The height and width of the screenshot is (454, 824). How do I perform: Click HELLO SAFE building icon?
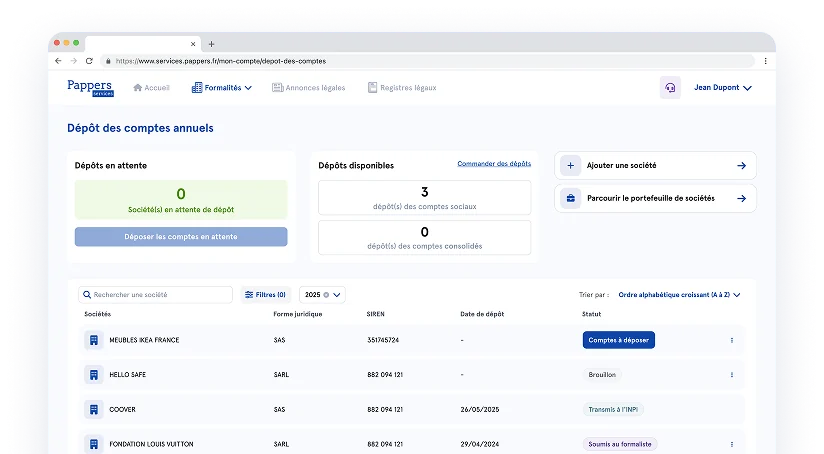[x=94, y=375]
